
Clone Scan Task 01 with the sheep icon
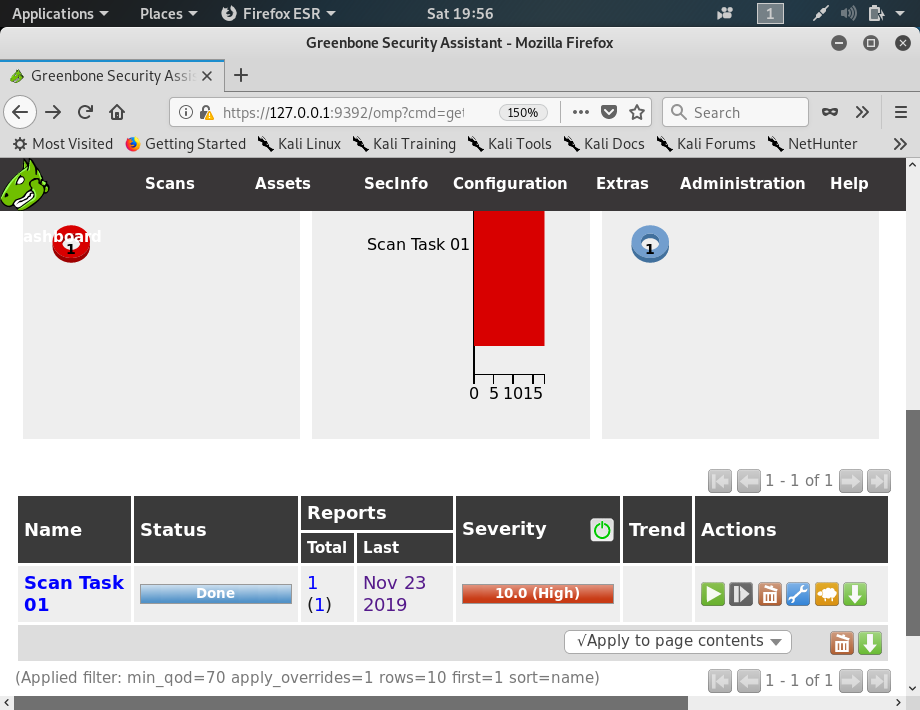coord(826,594)
